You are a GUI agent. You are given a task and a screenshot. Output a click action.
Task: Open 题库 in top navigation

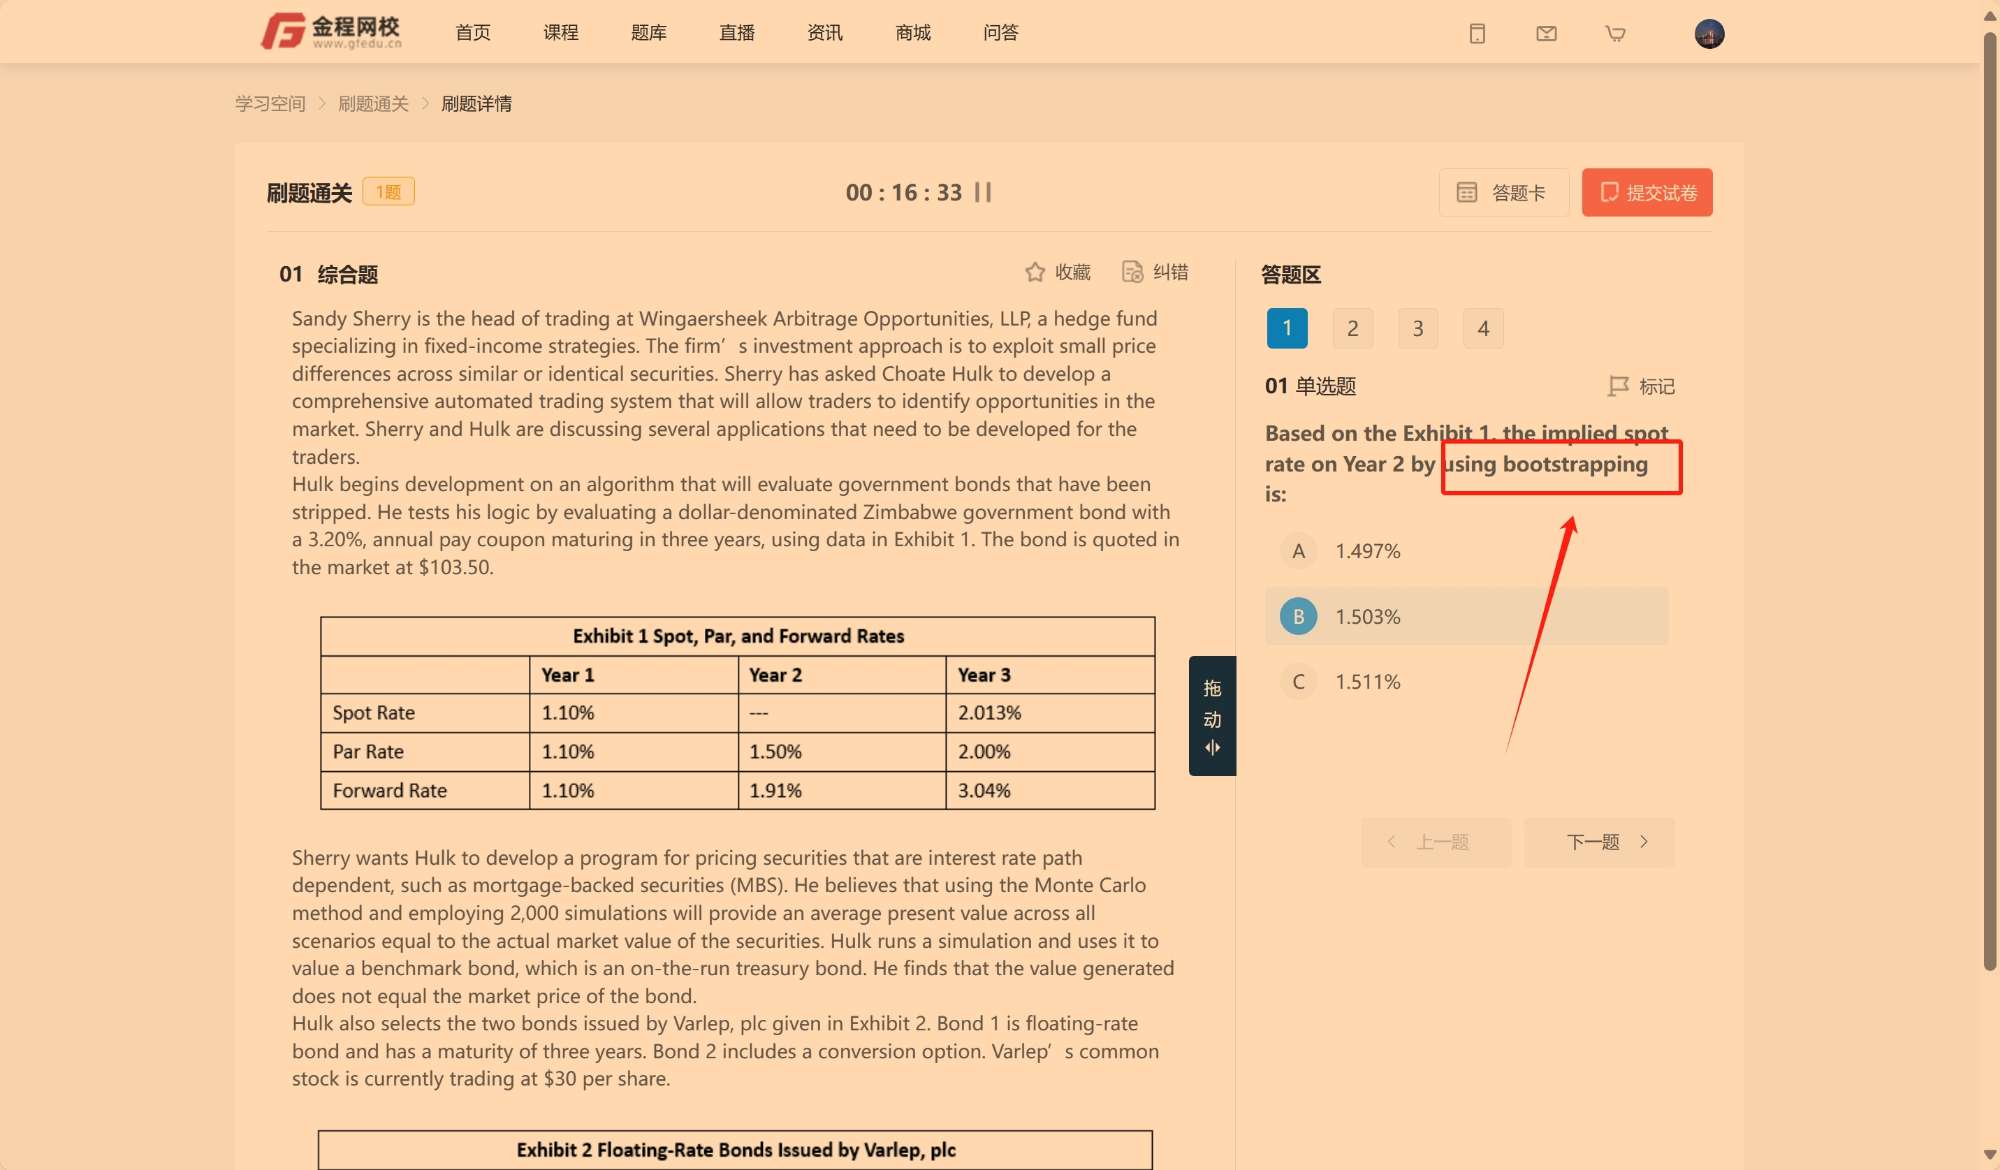pos(648,33)
